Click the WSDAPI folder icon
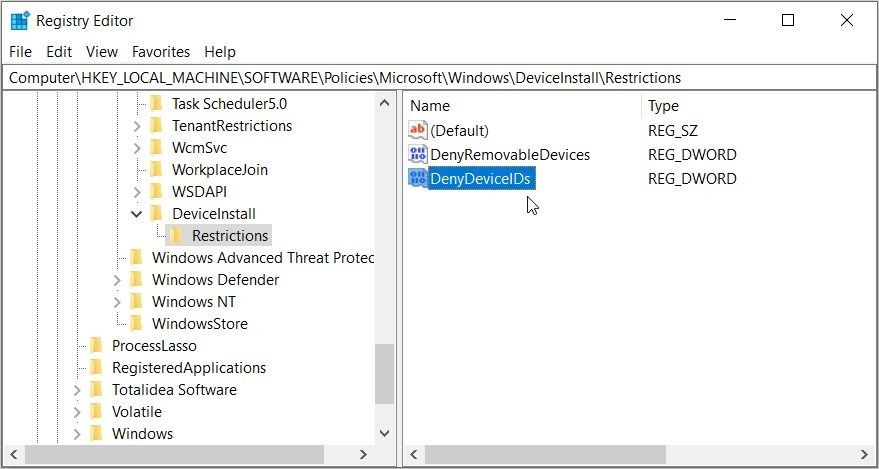Image resolution: width=879 pixels, height=469 pixels. (x=156, y=192)
